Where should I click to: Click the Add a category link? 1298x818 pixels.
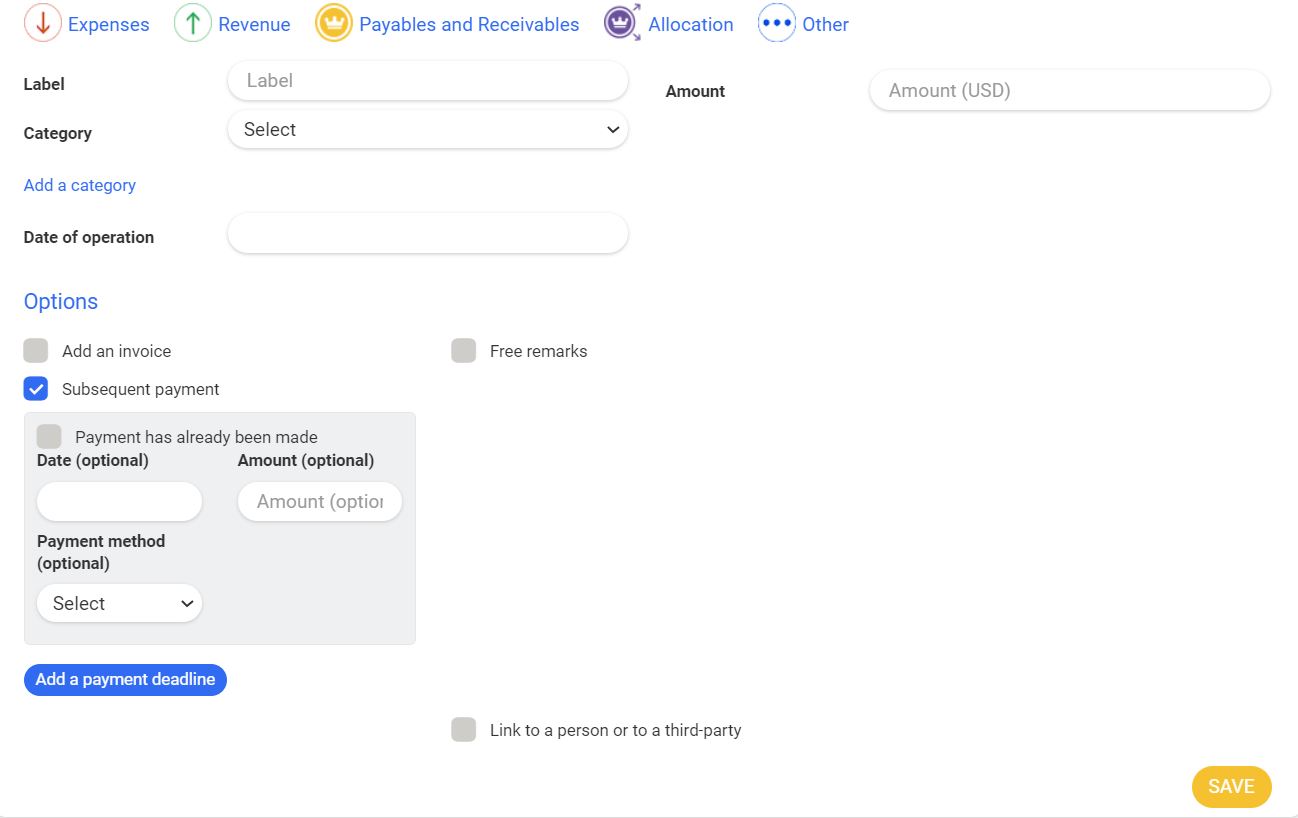pos(80,185)
